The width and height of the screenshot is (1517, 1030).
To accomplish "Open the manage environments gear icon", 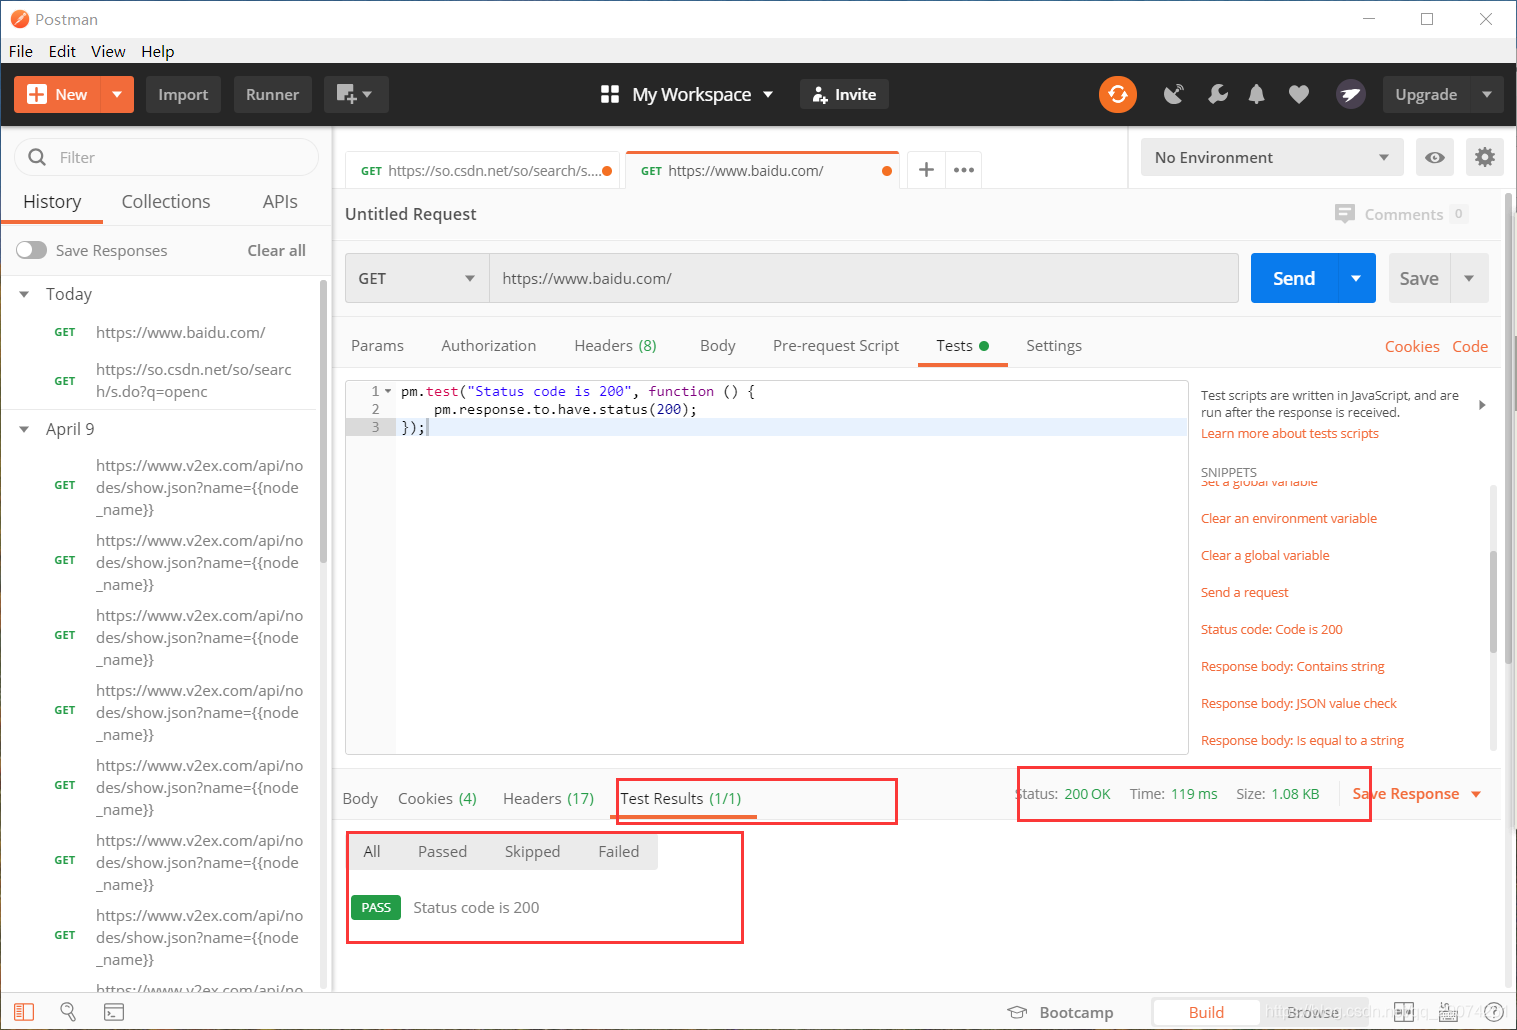I will point(1485,157).
